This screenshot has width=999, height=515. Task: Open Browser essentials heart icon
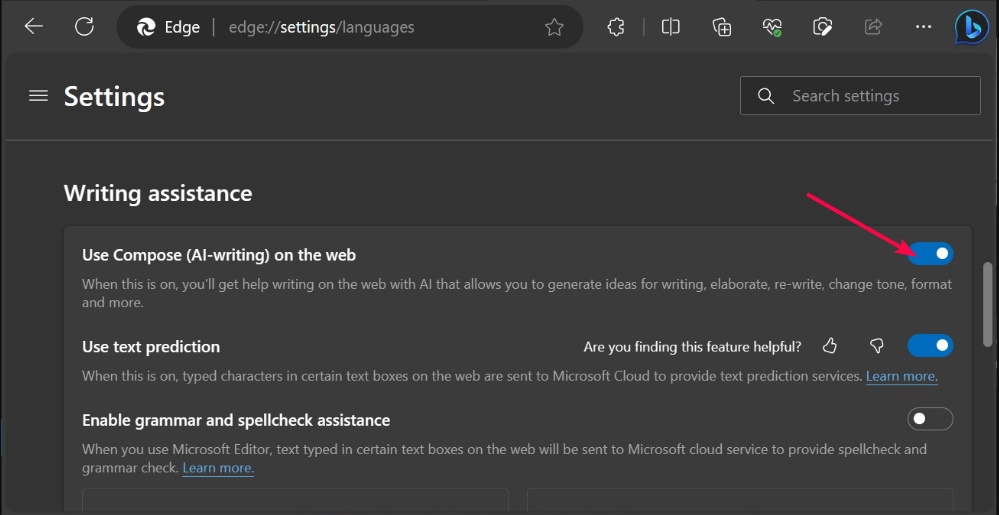[x=773, y=27]
